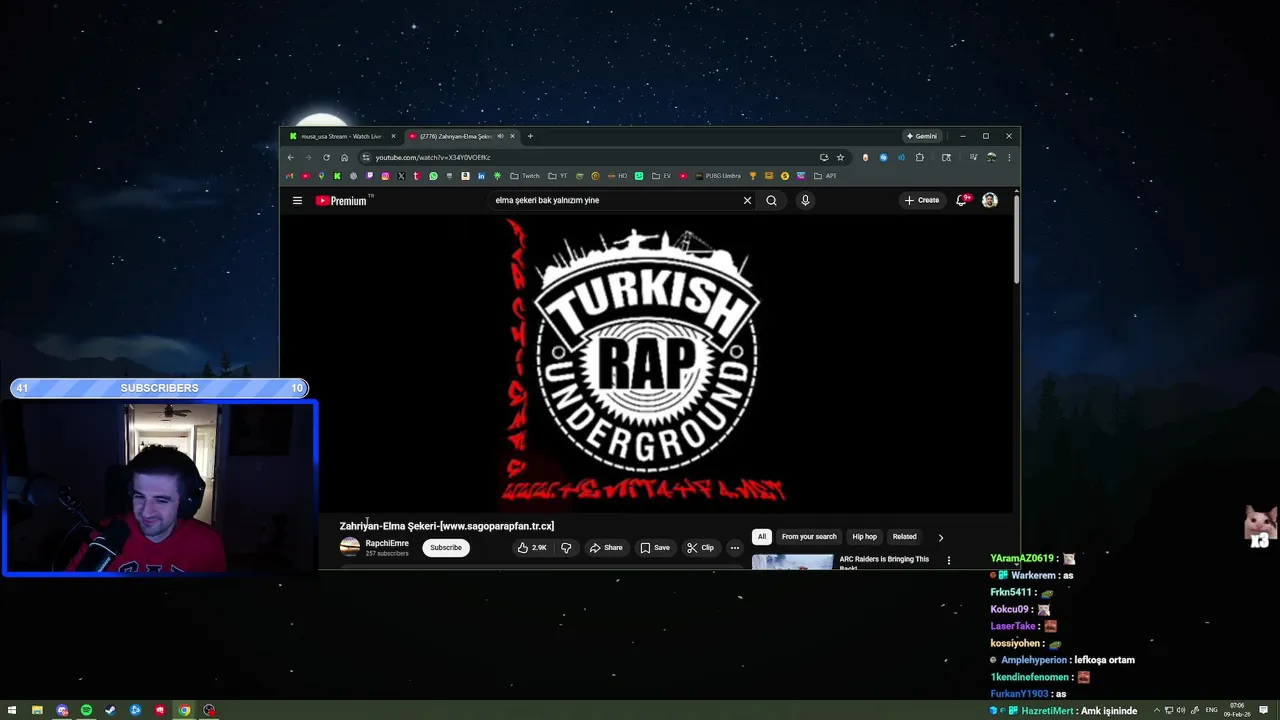Open a new Chrome tab
The height and width of the screenshot is (720, 1280).
point(530,136)
